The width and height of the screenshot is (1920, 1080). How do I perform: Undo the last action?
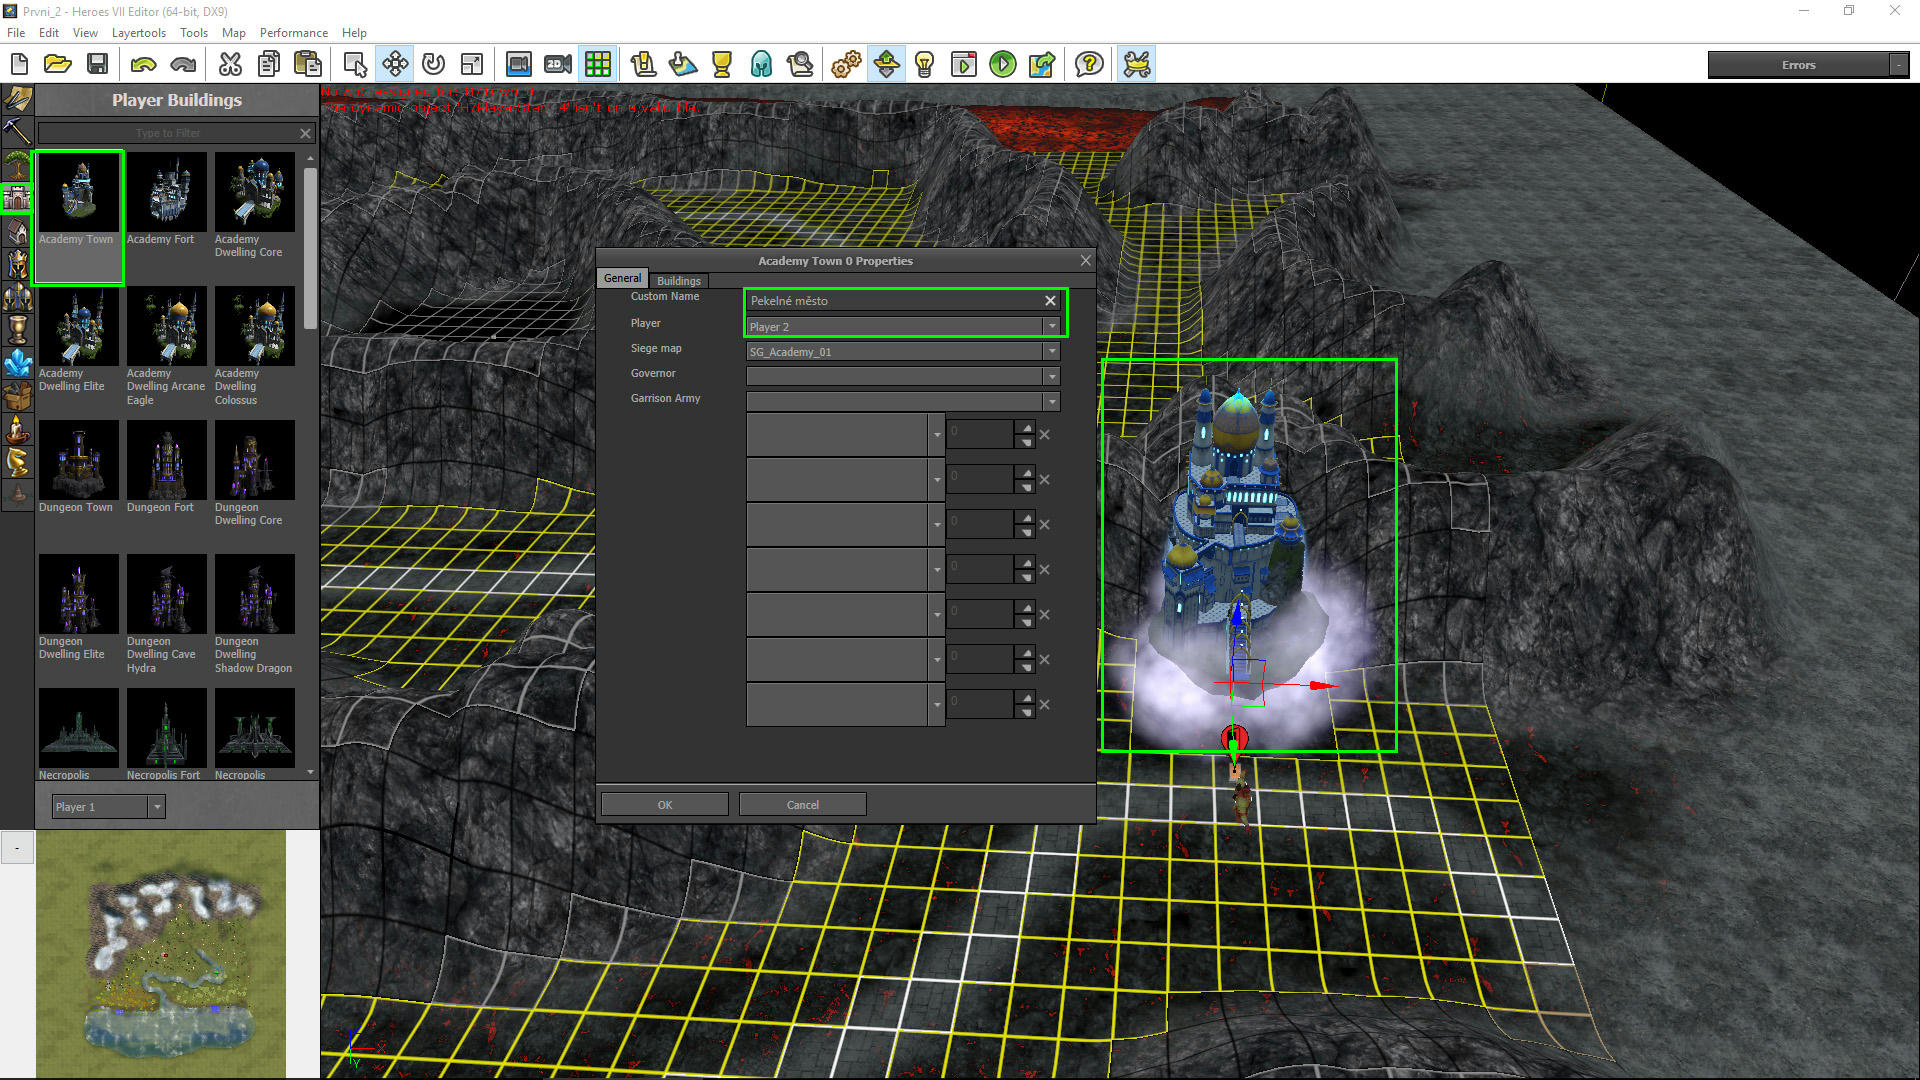tap(143, 65)
